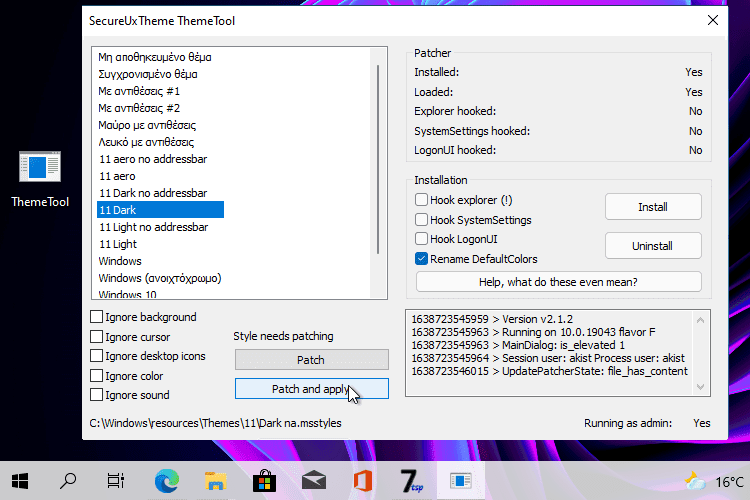750x500 pixels.
Task: Open taskbar Search magnifier
Action: click(68, 481)
